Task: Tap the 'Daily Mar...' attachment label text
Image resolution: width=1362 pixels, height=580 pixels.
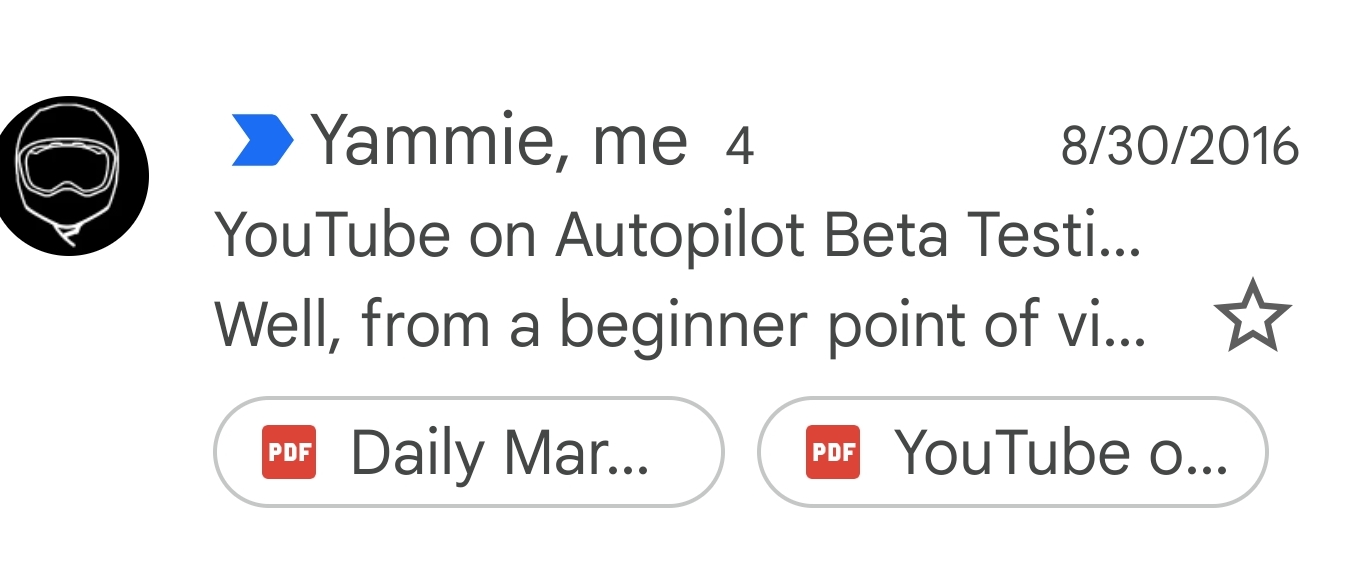Action: (499, 453)
